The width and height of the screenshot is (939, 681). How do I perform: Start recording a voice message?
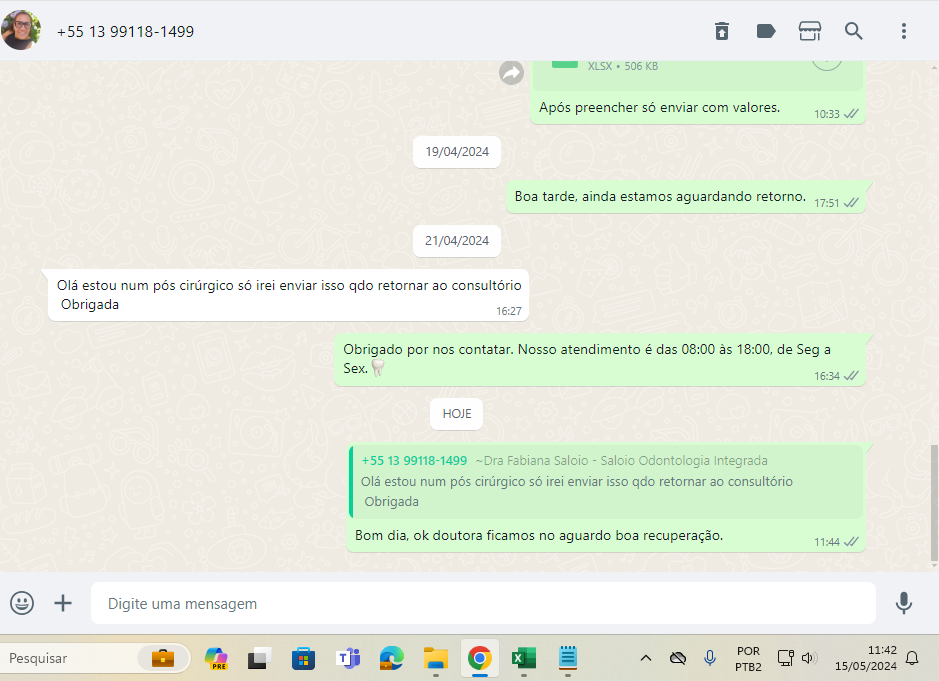tap(904, 603)
